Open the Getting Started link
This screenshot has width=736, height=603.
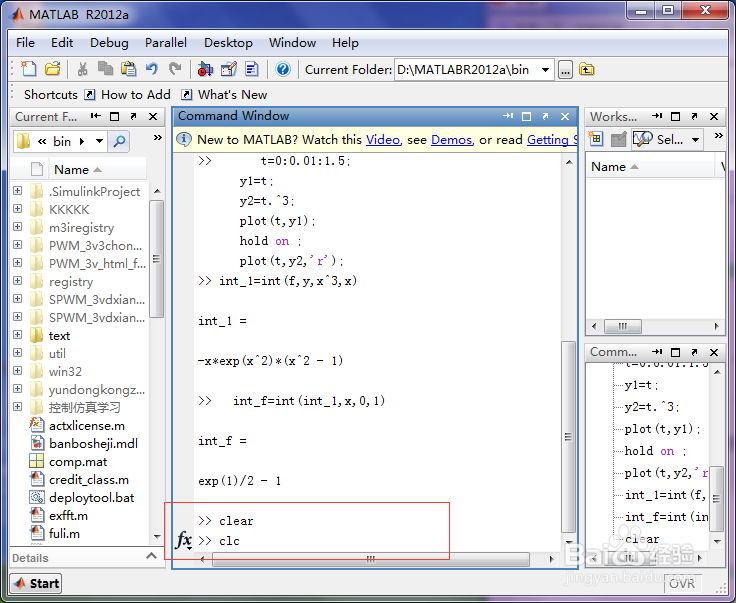(552, 140)
